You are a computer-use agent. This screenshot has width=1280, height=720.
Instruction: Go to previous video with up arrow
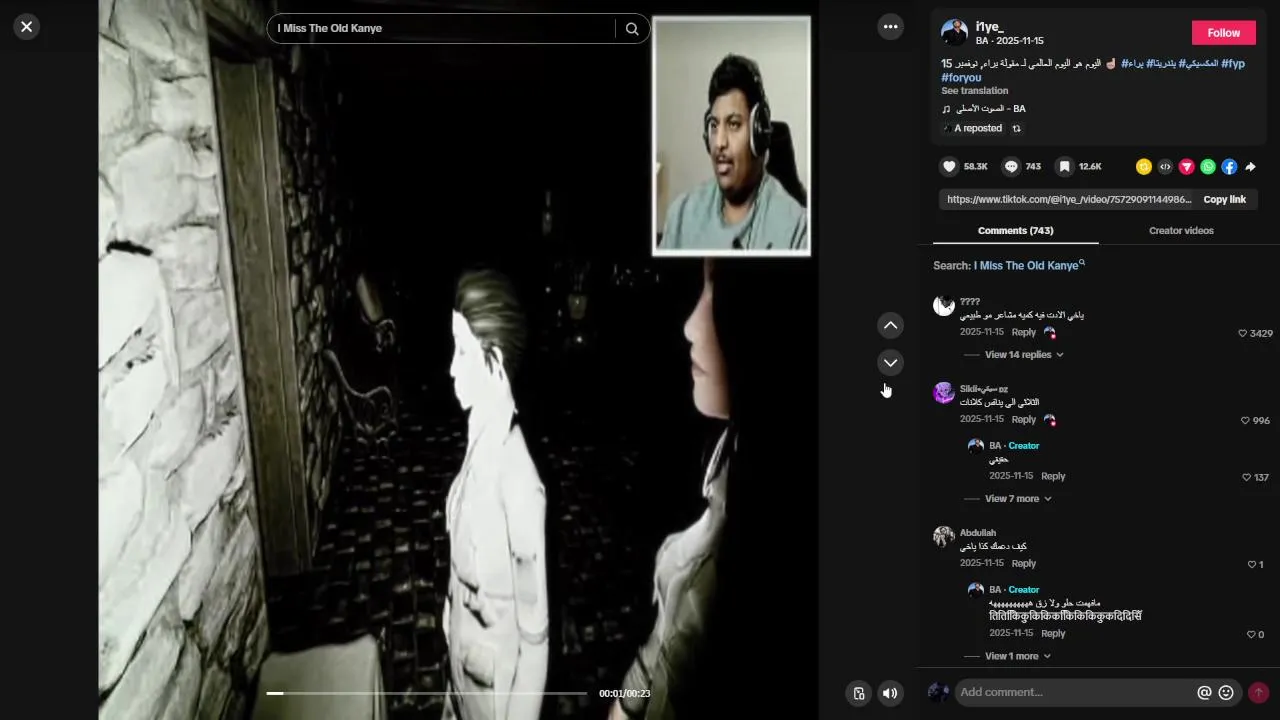(x=890, y=326)
